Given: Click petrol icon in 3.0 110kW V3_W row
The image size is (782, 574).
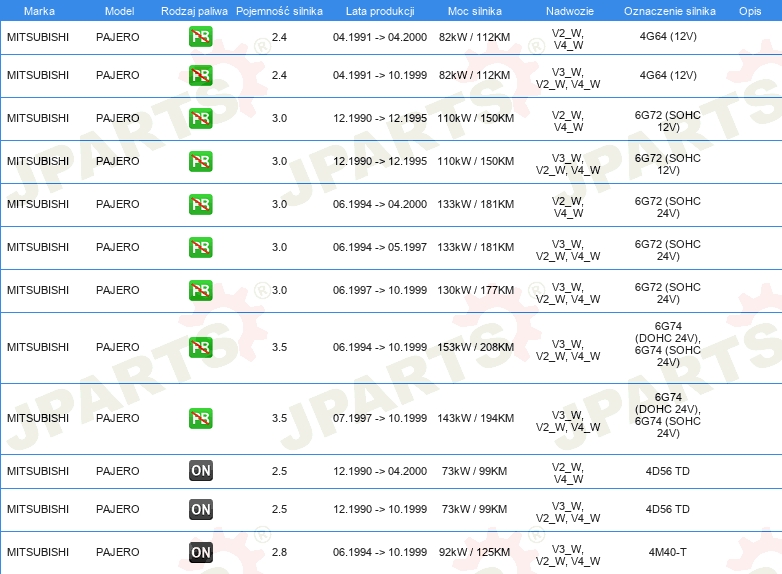Looking at the screenshot, I should click(x=200, y=161).
